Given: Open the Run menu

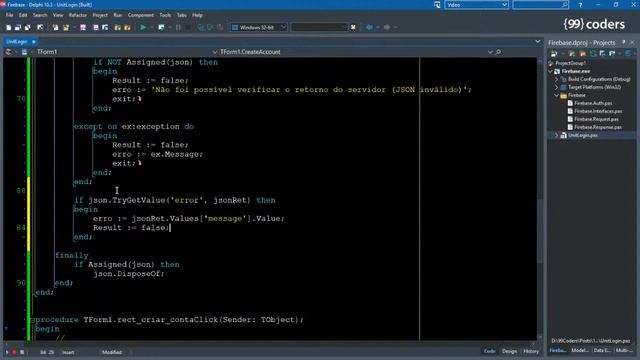Looking at the screenshot, I should (x=118, y=15).
